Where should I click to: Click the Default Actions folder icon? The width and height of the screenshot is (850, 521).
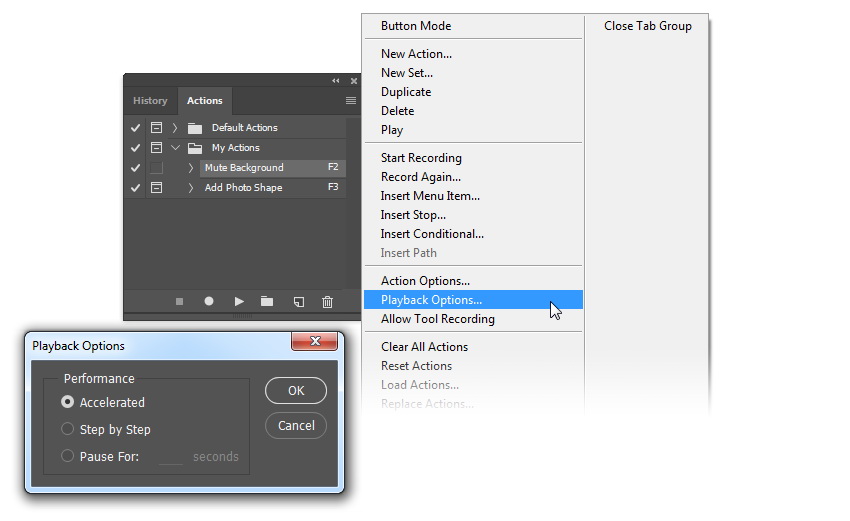click(x=195, y=128)
